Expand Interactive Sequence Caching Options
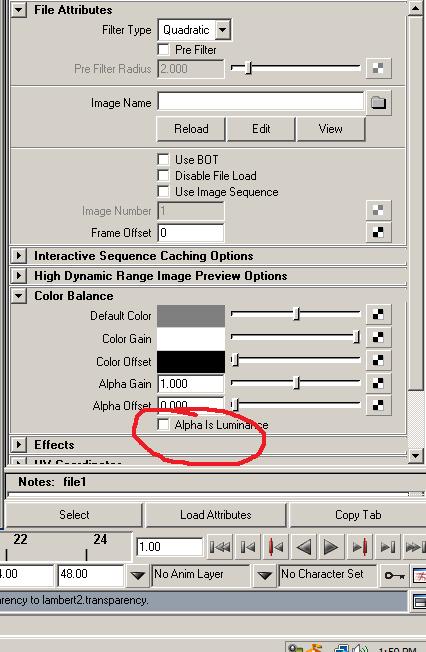 point(19,255)
